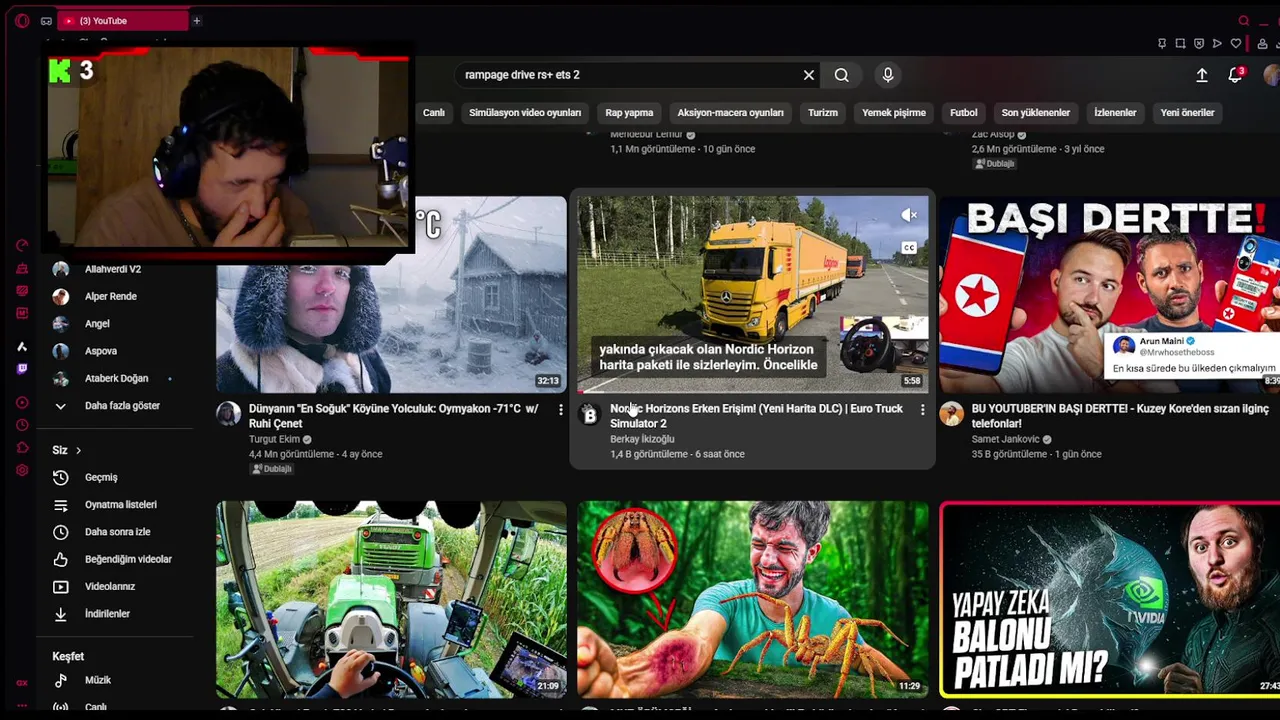
Task: Select Aksiyon-macera oyunları chip
Action: tap(730, 113)
